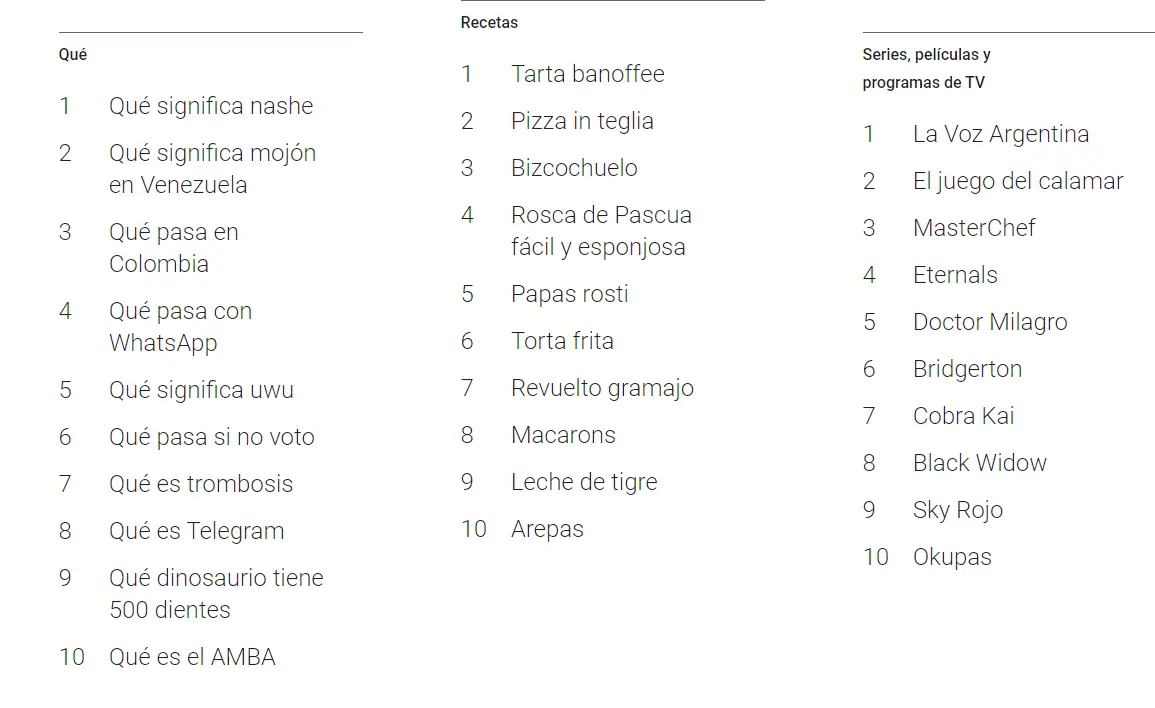The image size is (1155, 708).
Task: Open 'Arepas' recipe item
Action: (547, 529)
